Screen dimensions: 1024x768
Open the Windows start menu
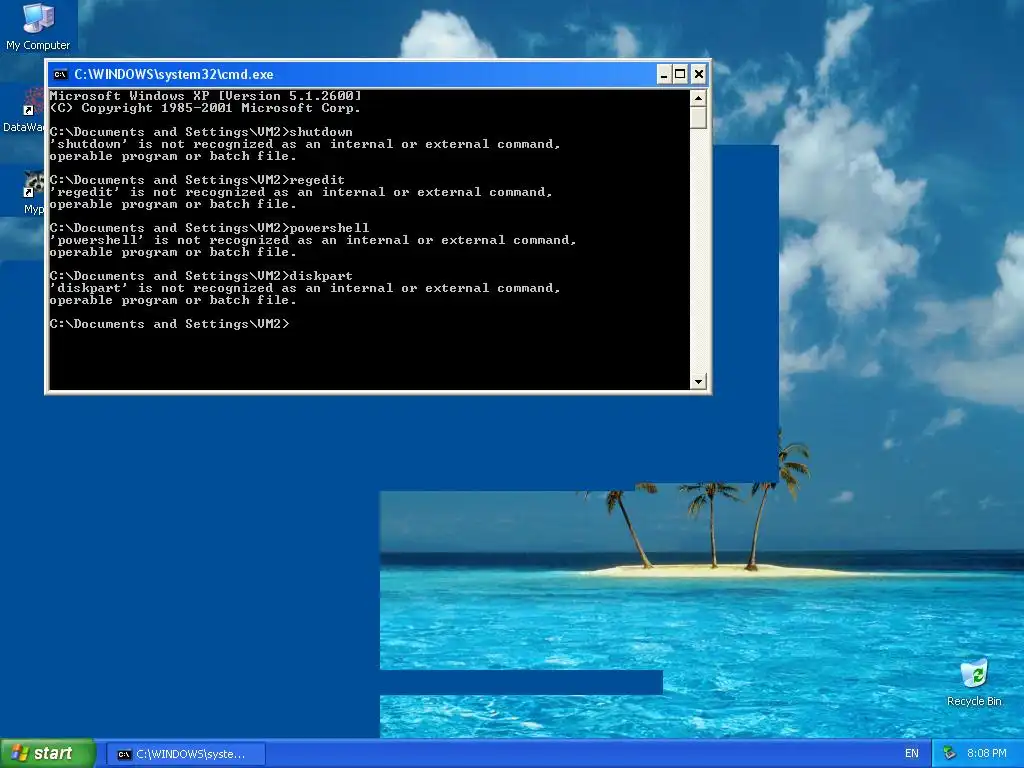48,754
